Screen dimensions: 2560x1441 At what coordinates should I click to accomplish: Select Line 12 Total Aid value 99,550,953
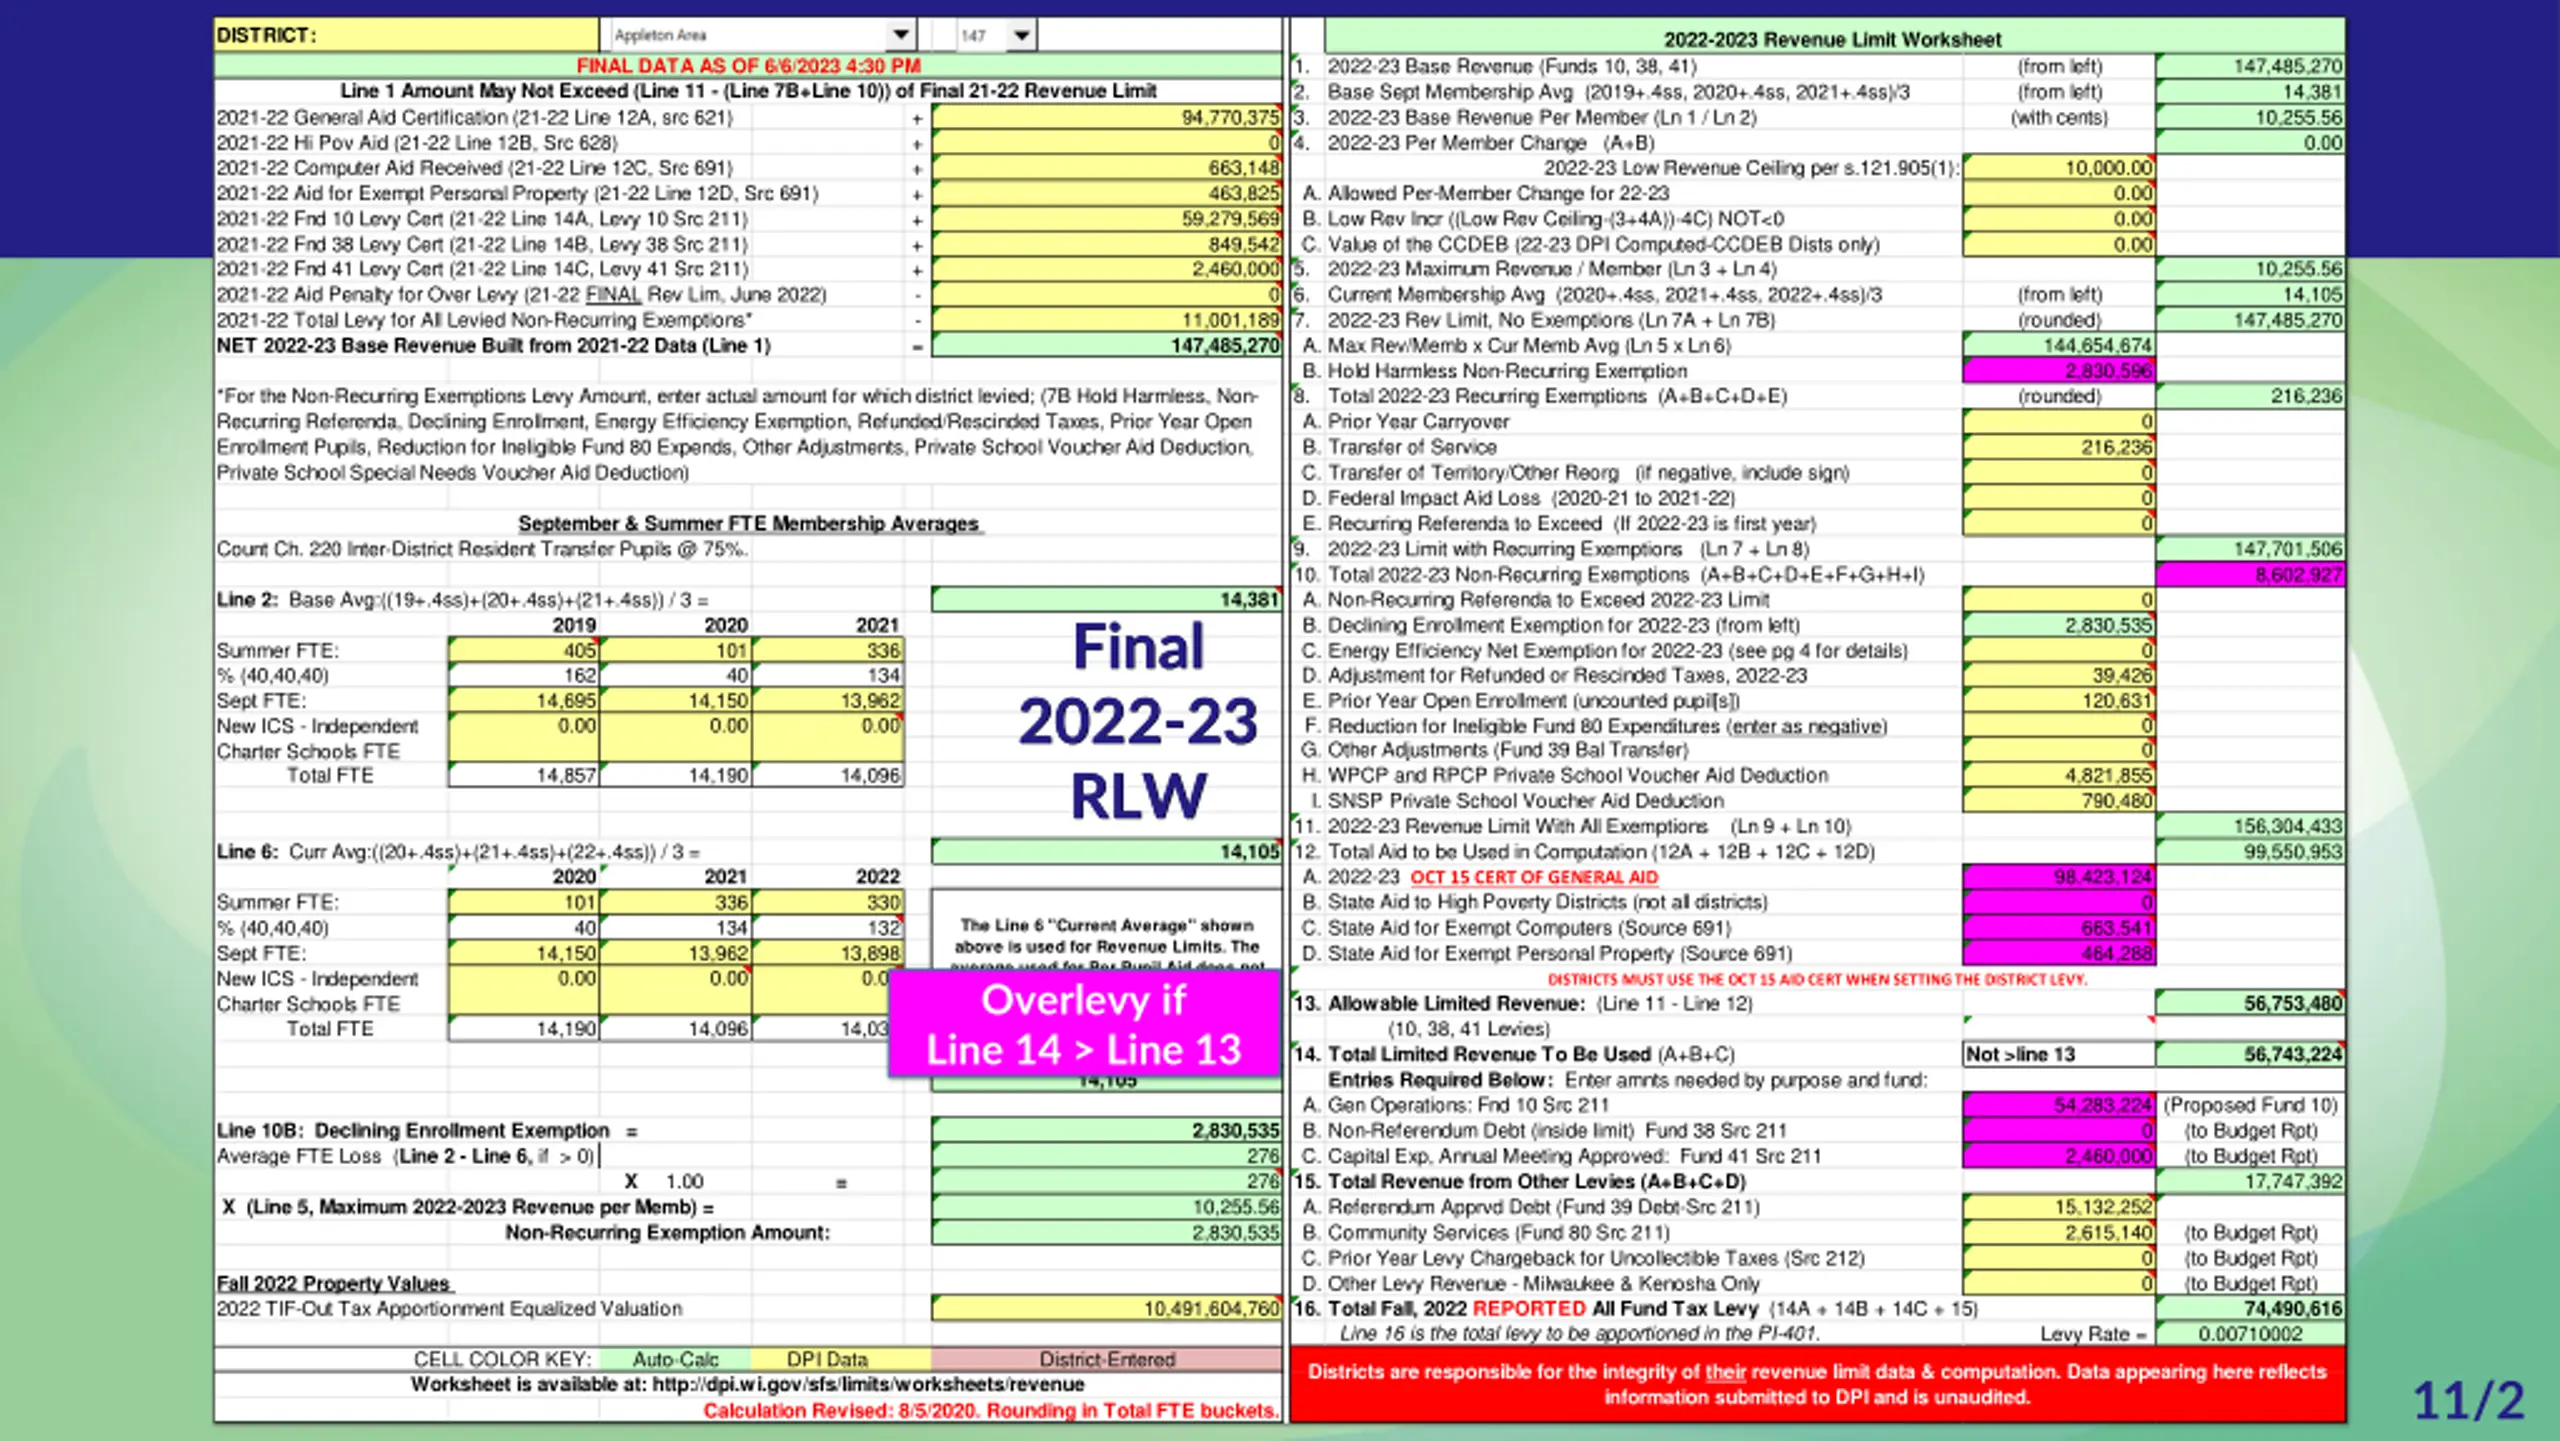coord(2250,852)
